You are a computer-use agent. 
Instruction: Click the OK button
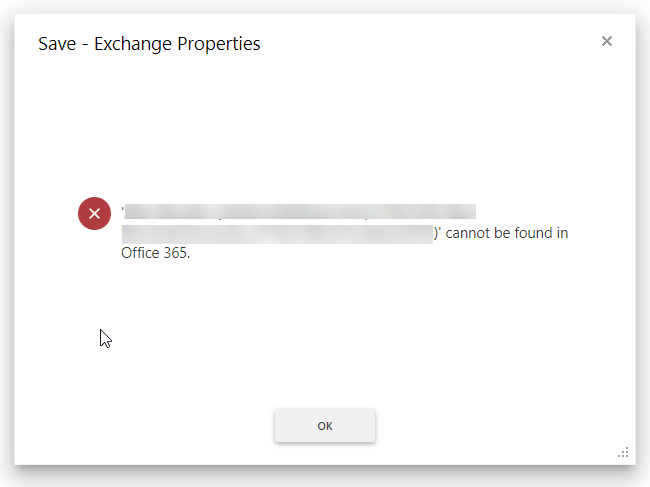[x=325, y=426]
